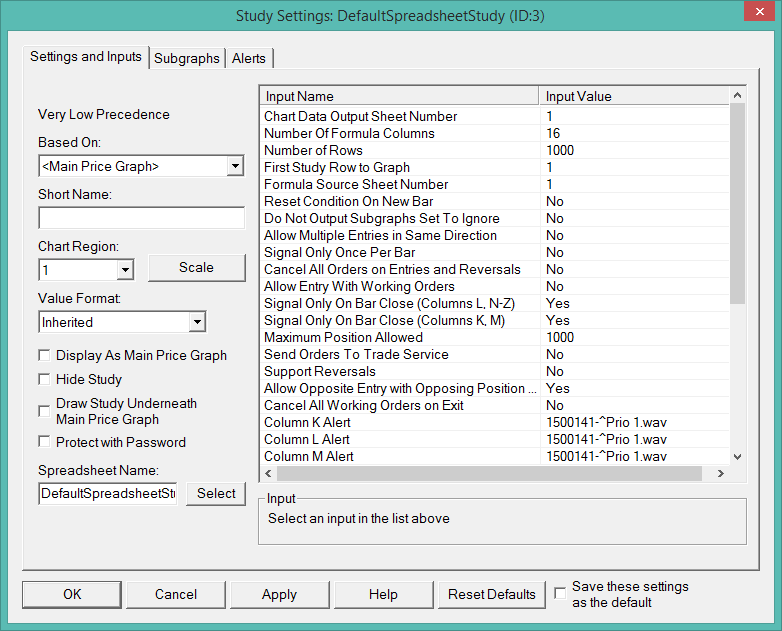
Task: Click inside the Short Name field
Action: coord(141,218)
